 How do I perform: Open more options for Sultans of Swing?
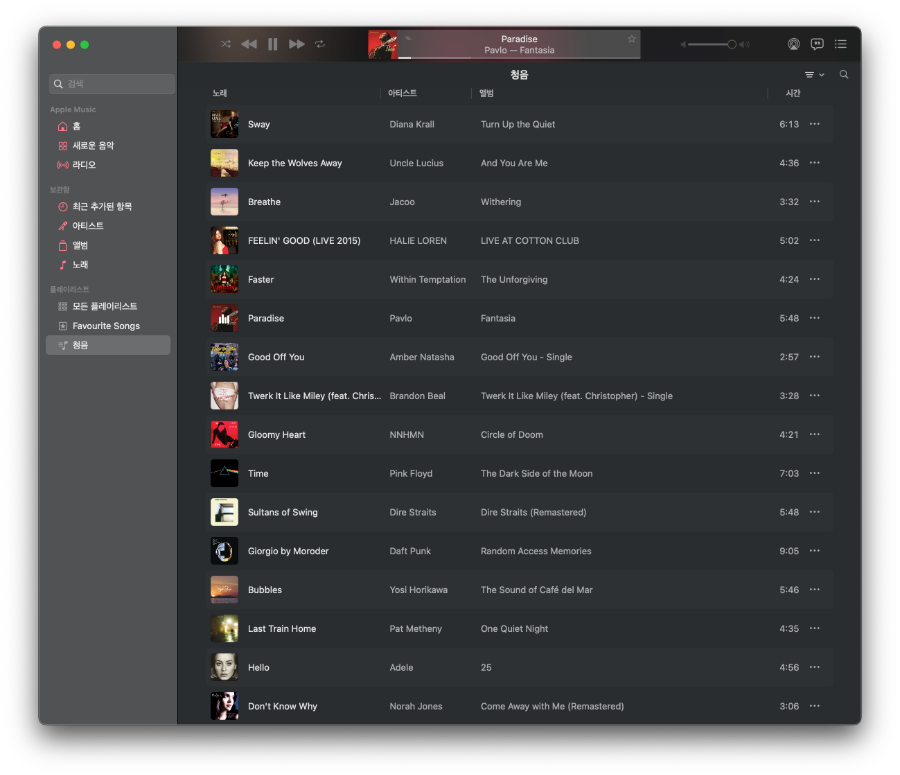click(x=814, y=512)
